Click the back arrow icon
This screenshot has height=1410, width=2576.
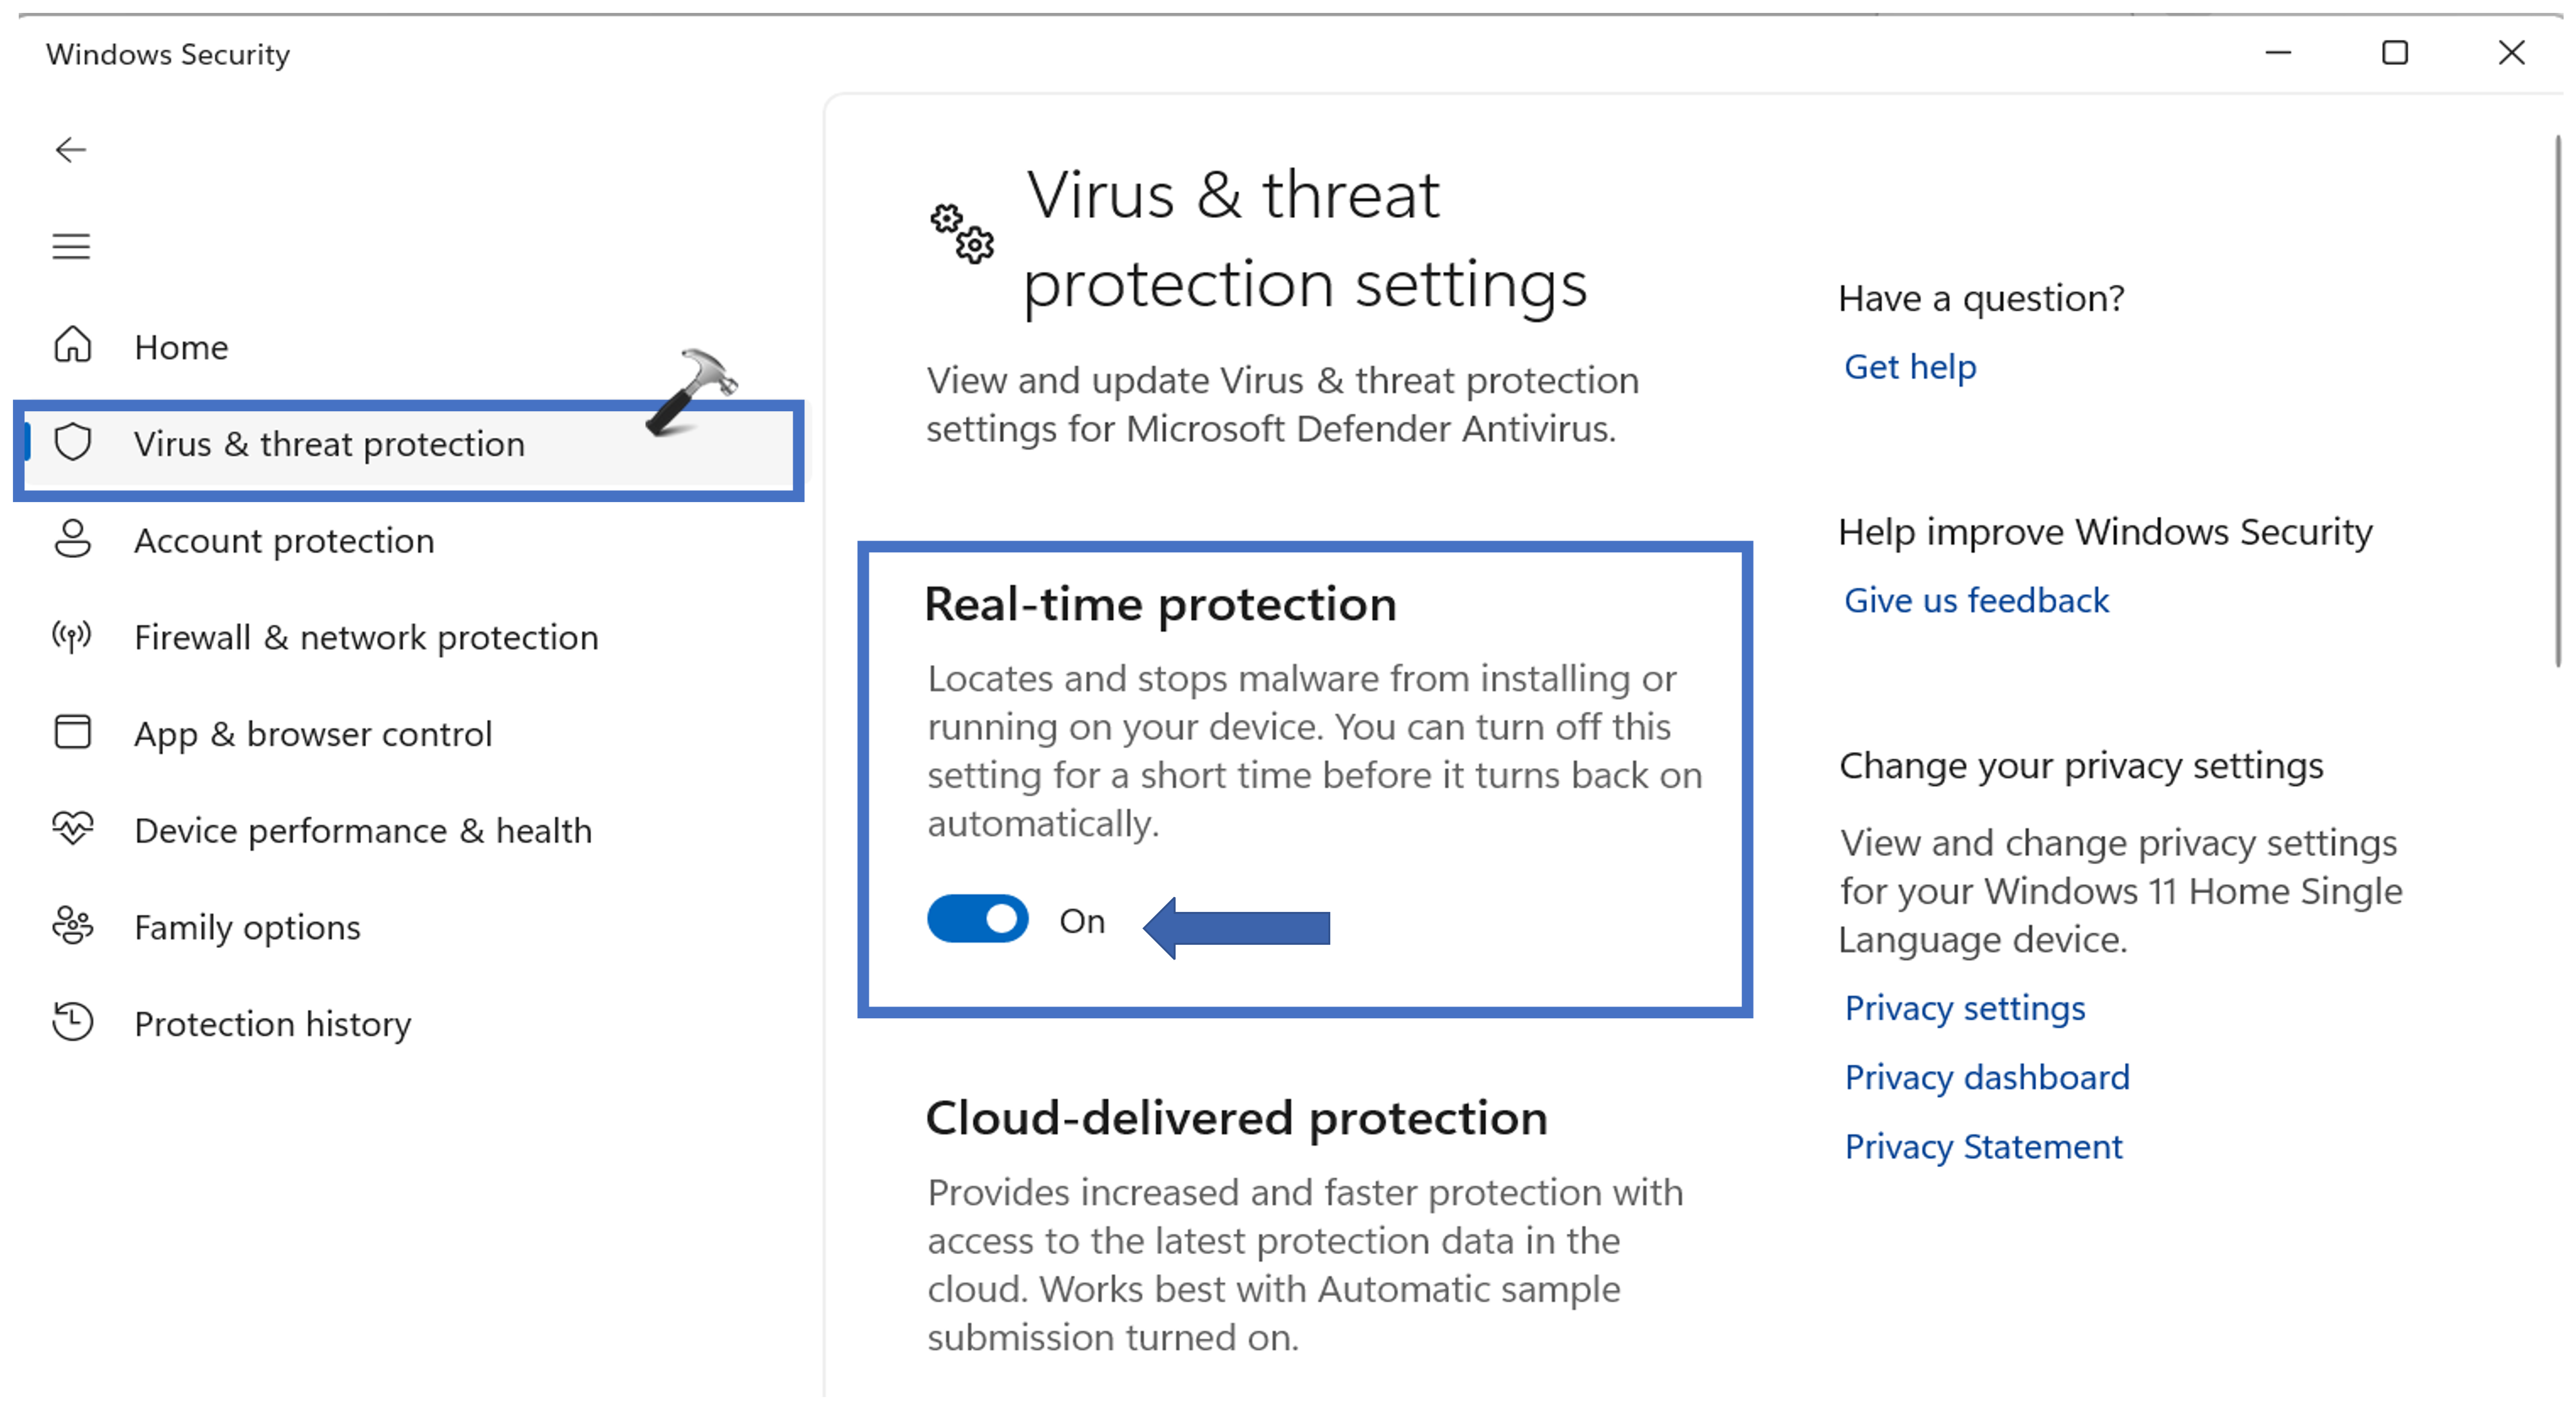[71, 150]
